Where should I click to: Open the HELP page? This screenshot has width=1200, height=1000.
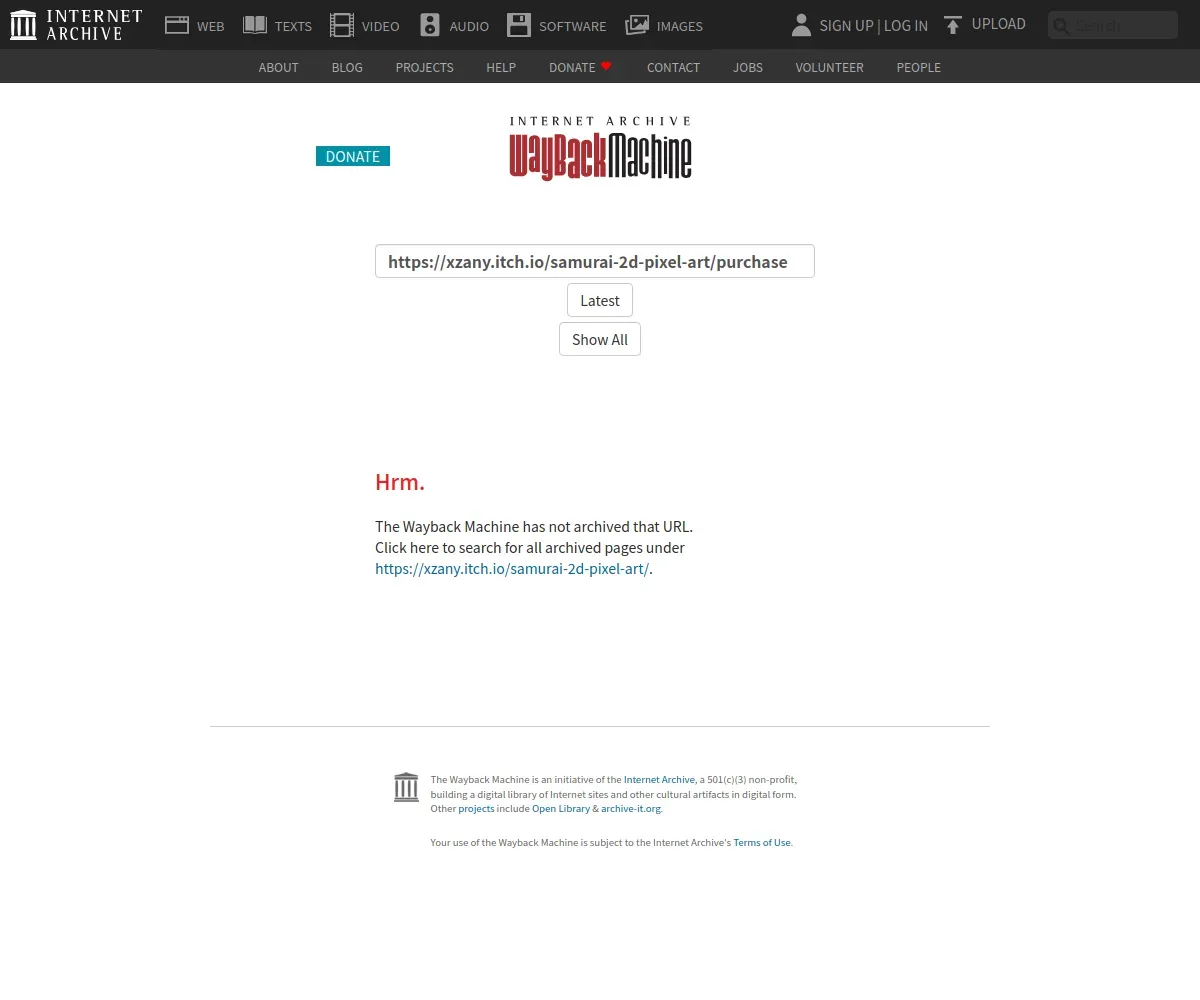pyautogui.click(x=501, y=67)
